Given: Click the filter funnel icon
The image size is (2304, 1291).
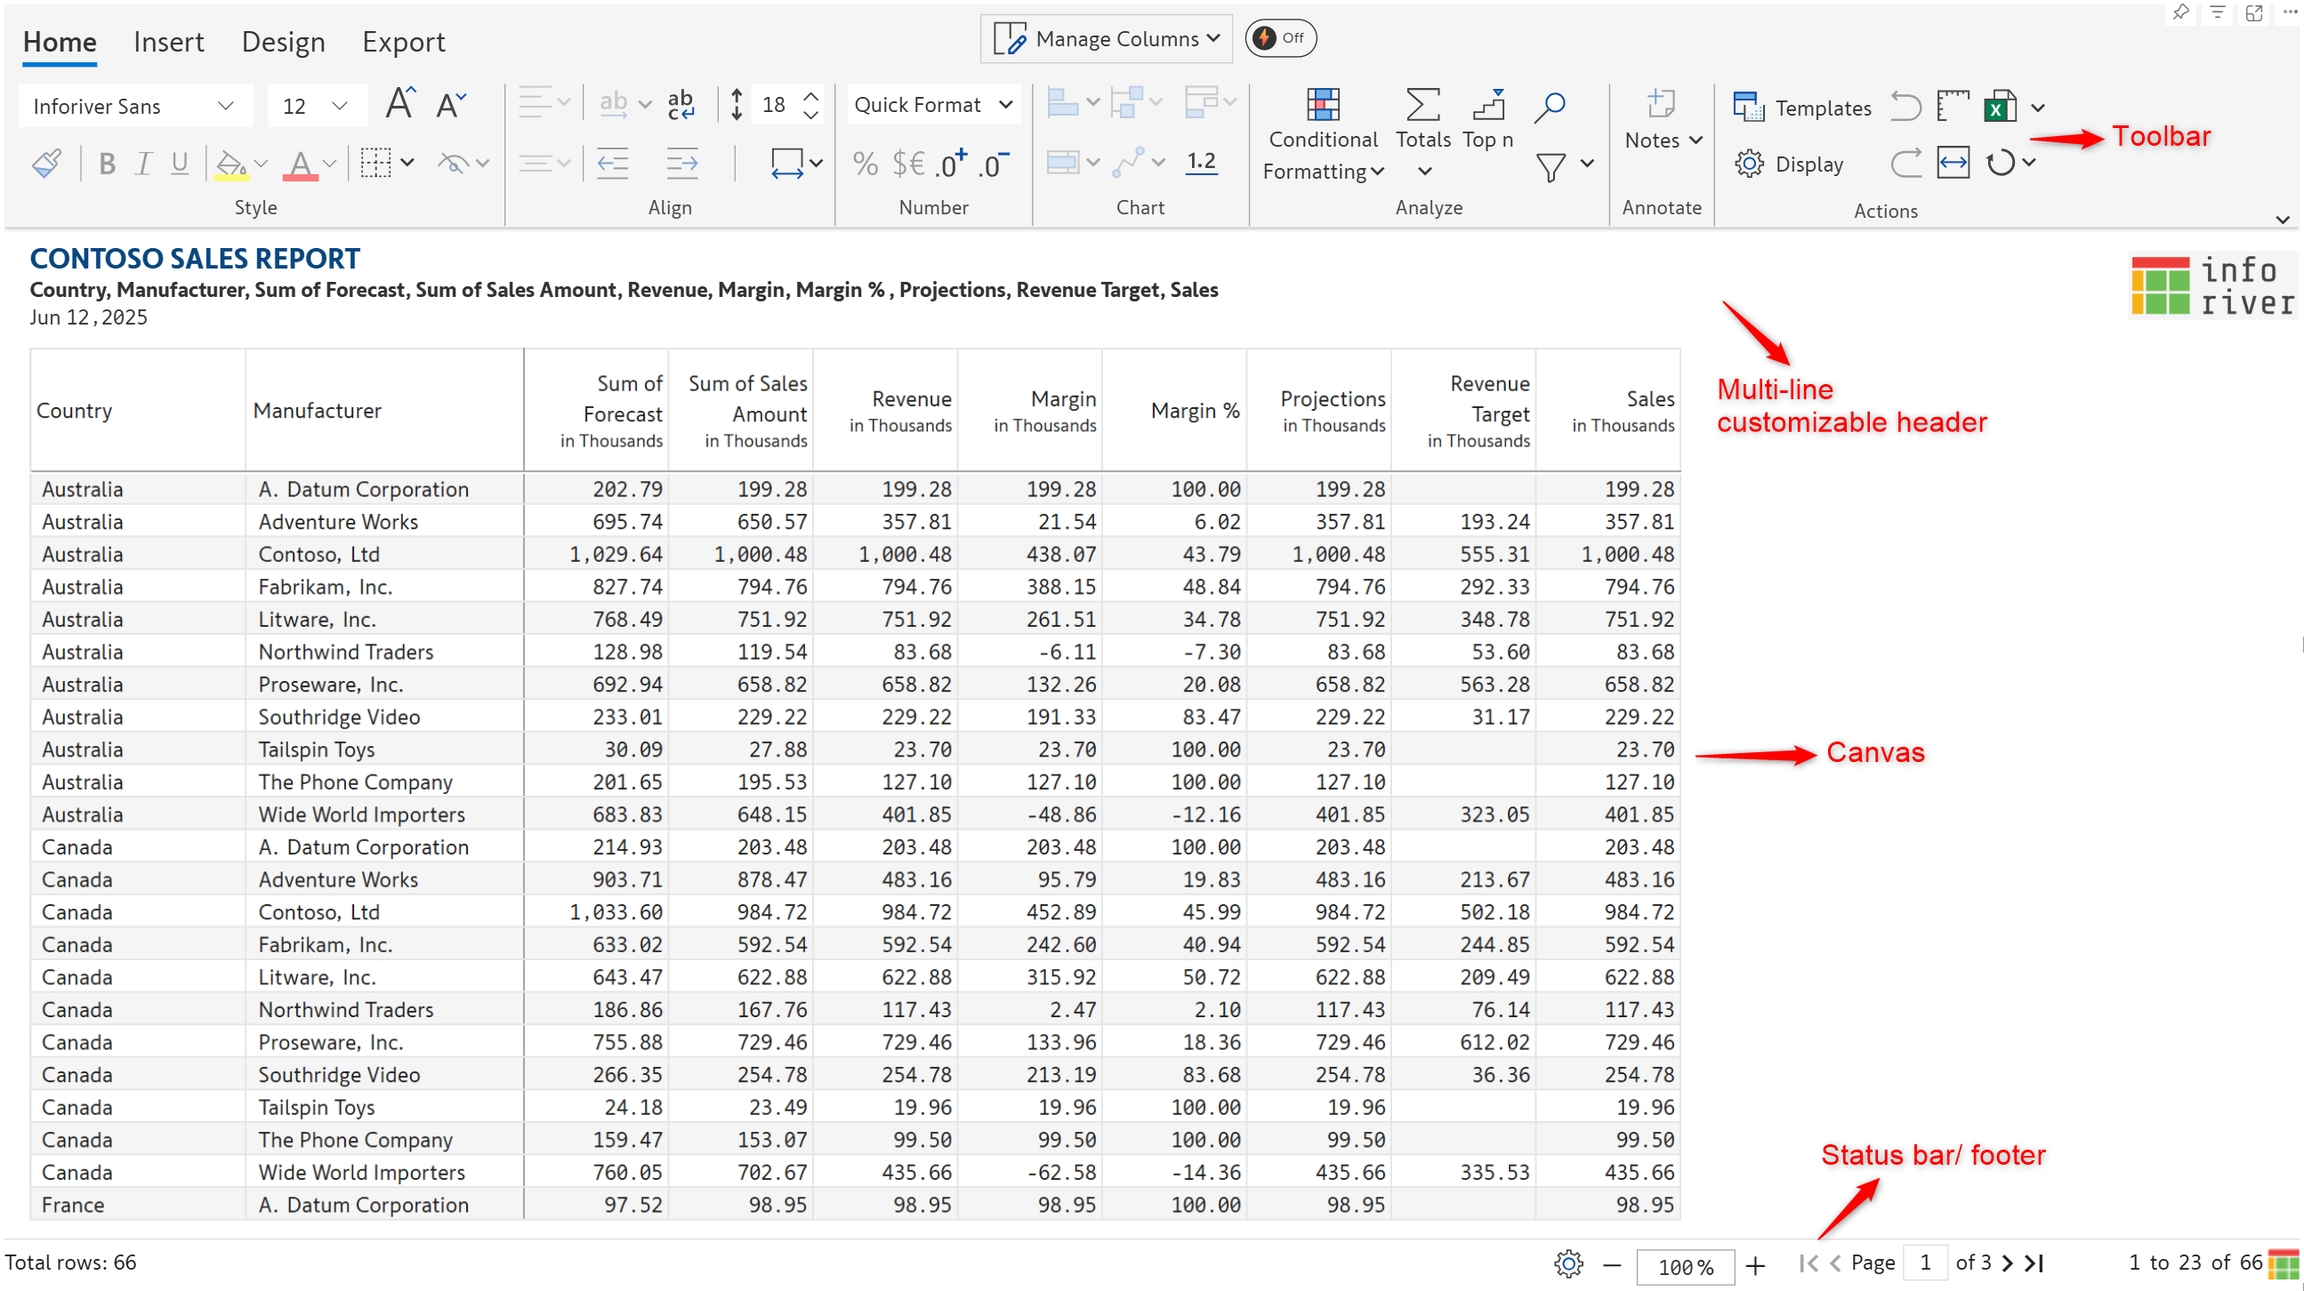Looking at the screenshot, I should pos(1551,167).
